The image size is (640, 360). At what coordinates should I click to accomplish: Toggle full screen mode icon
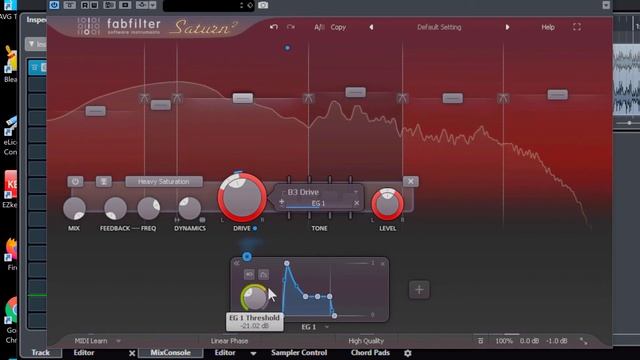point(577,27)
